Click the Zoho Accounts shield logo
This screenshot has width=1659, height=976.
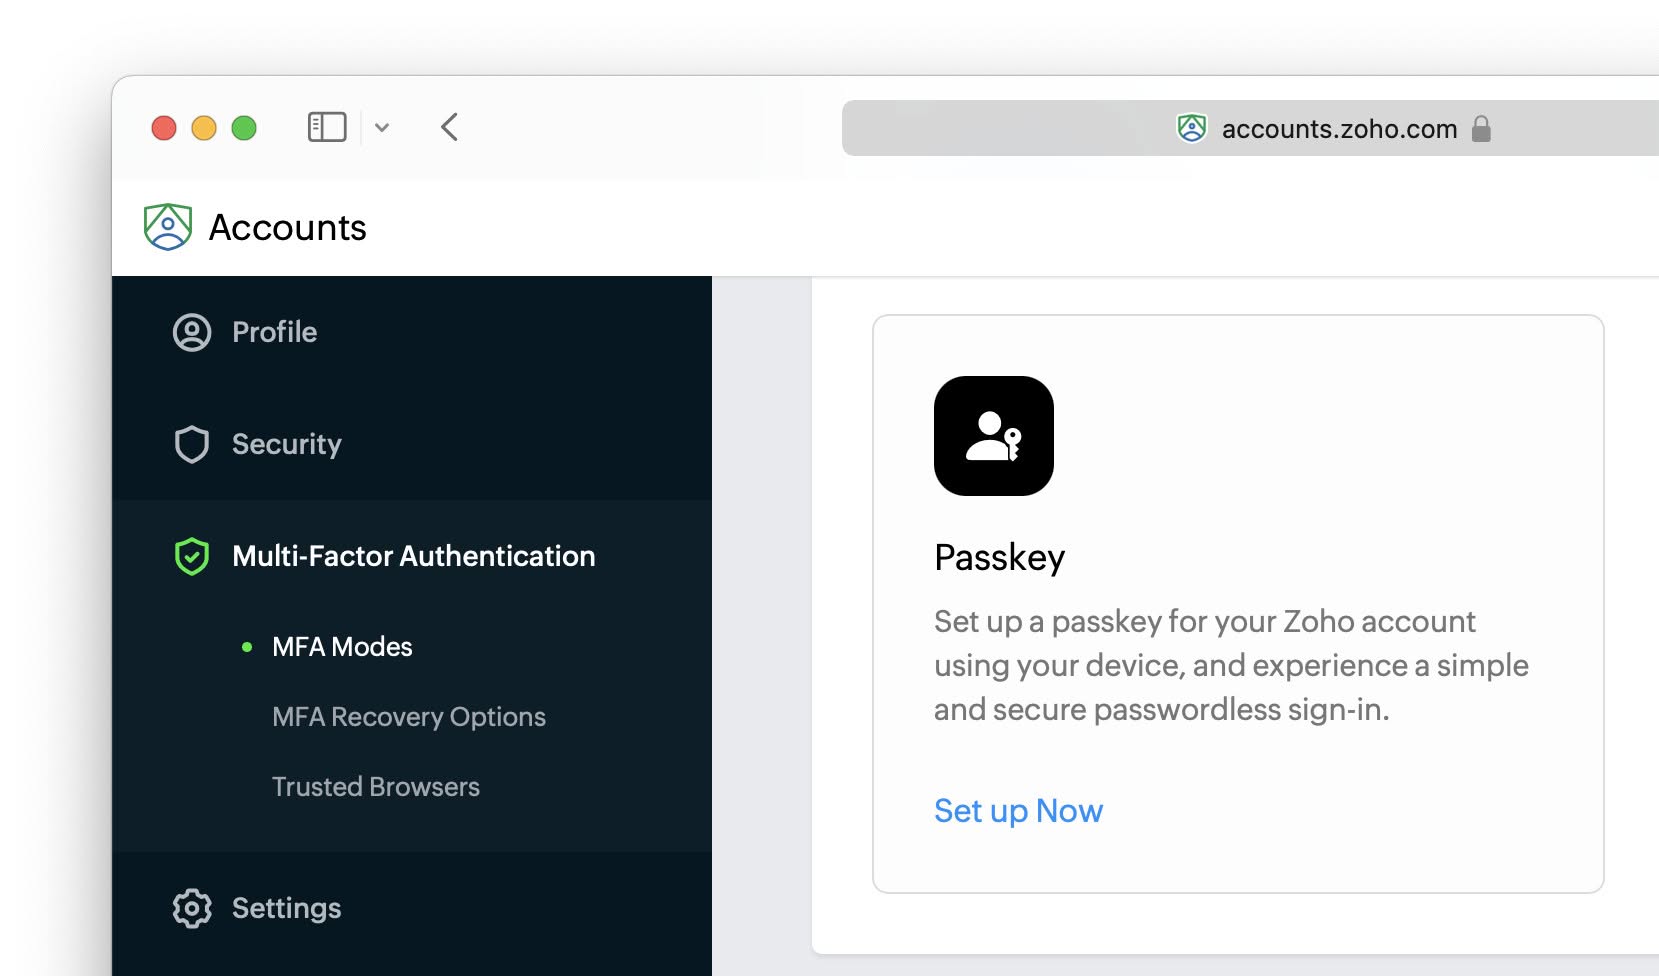[x=168, y=227]
